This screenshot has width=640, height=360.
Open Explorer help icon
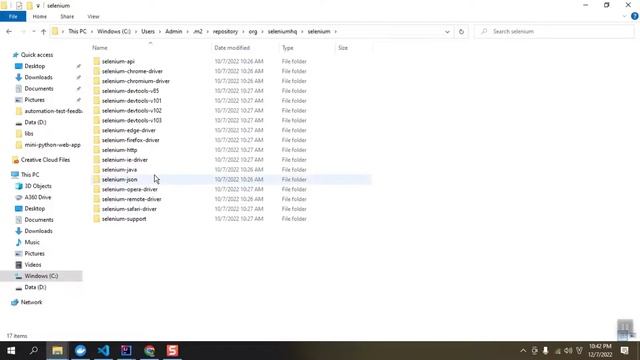[635, 16]
